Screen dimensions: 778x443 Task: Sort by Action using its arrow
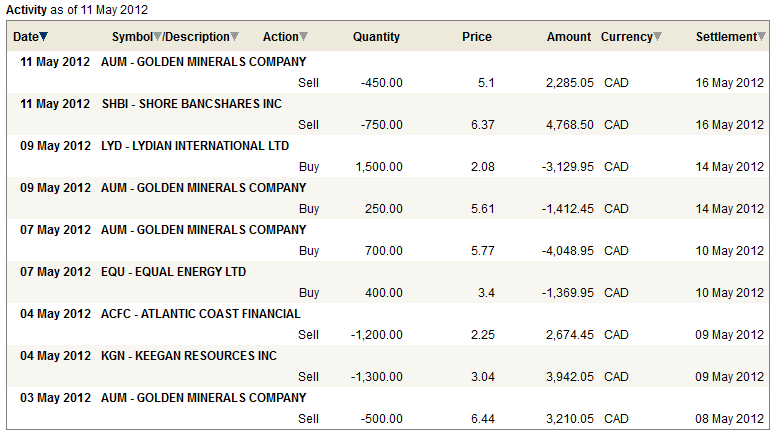coord(304,38)
